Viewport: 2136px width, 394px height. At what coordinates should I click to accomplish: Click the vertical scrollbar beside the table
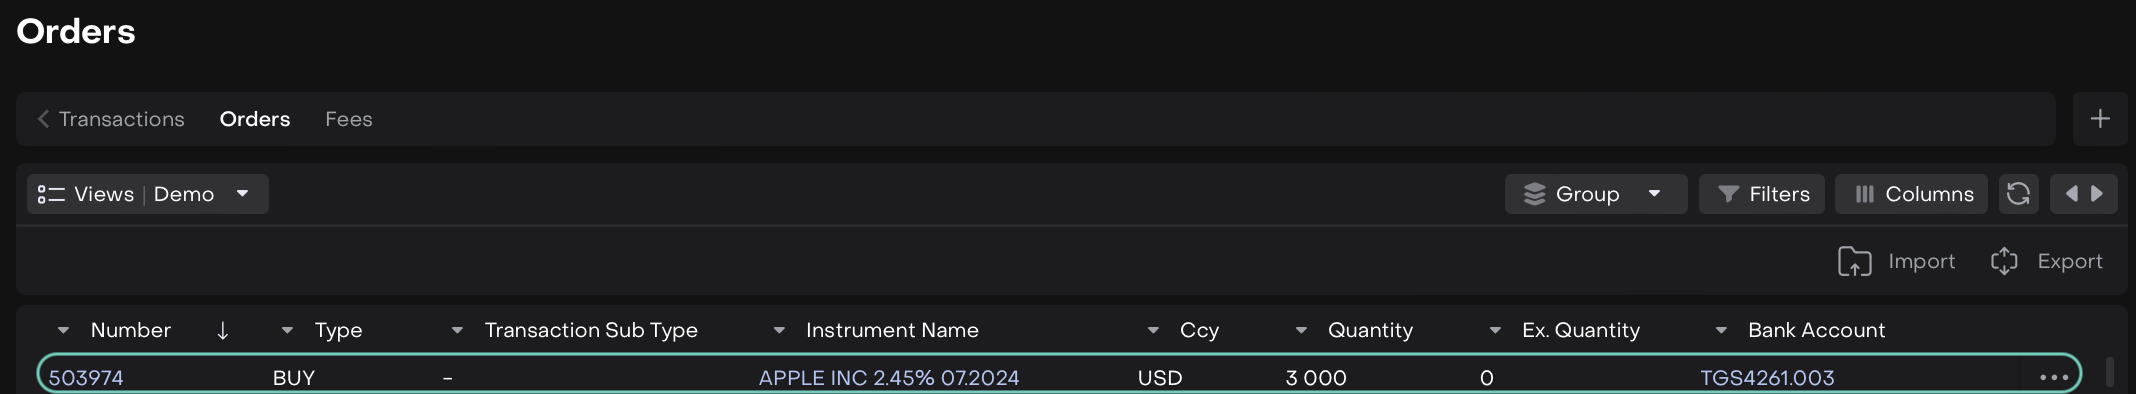tap(2110, 372)
